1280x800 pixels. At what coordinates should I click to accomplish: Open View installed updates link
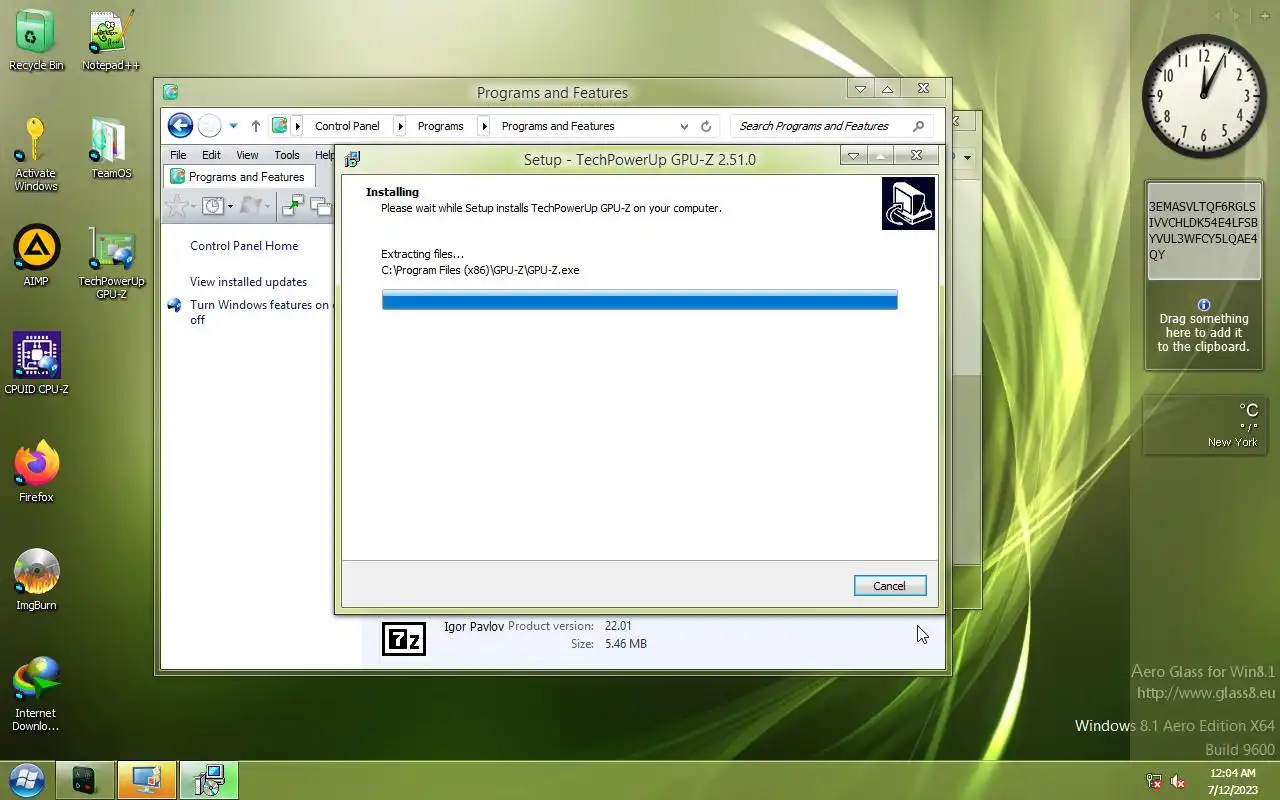248,282
